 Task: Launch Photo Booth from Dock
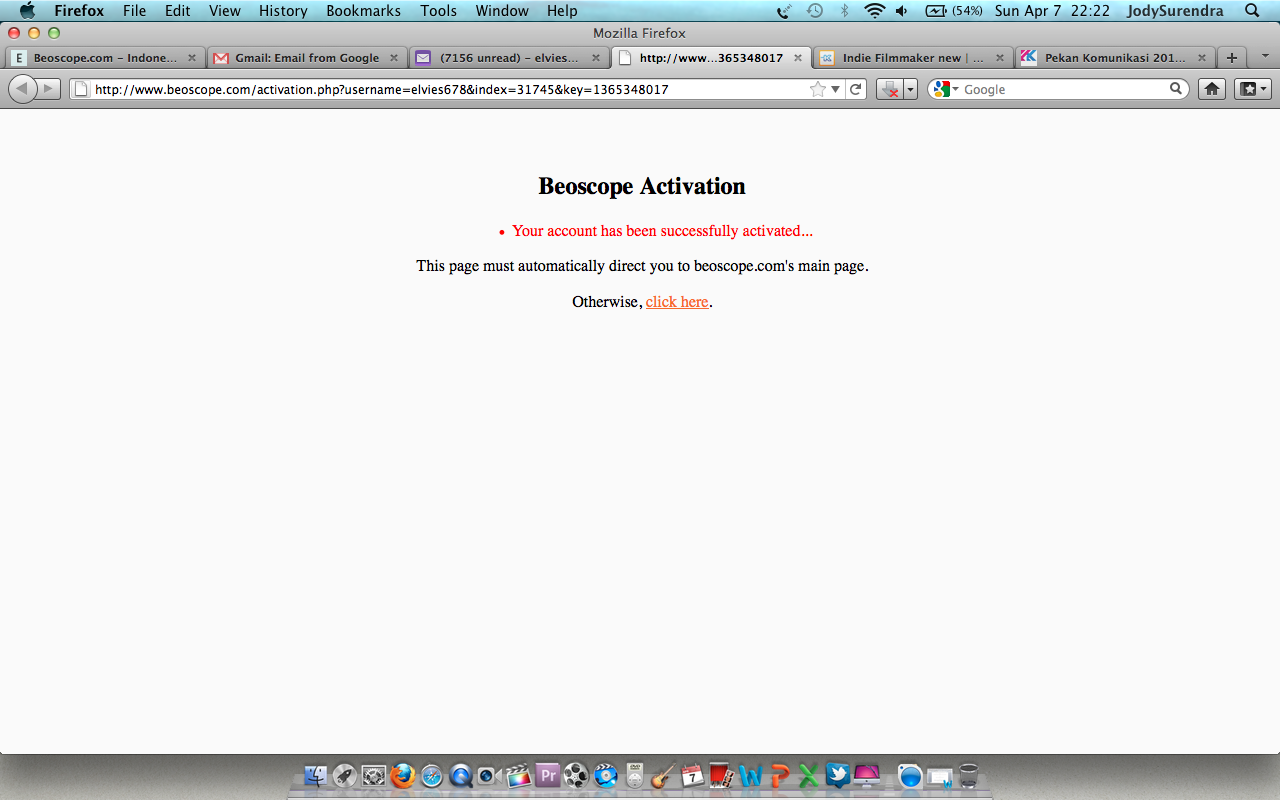721,775
